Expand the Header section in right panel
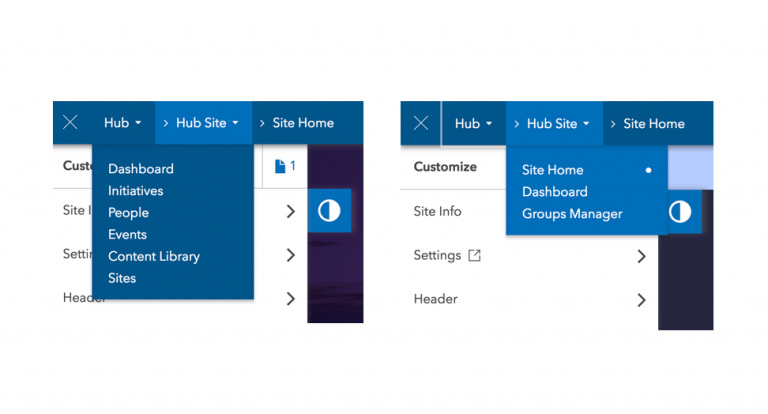768x414 pixels. pyautogui.click(x=641, y=299)
